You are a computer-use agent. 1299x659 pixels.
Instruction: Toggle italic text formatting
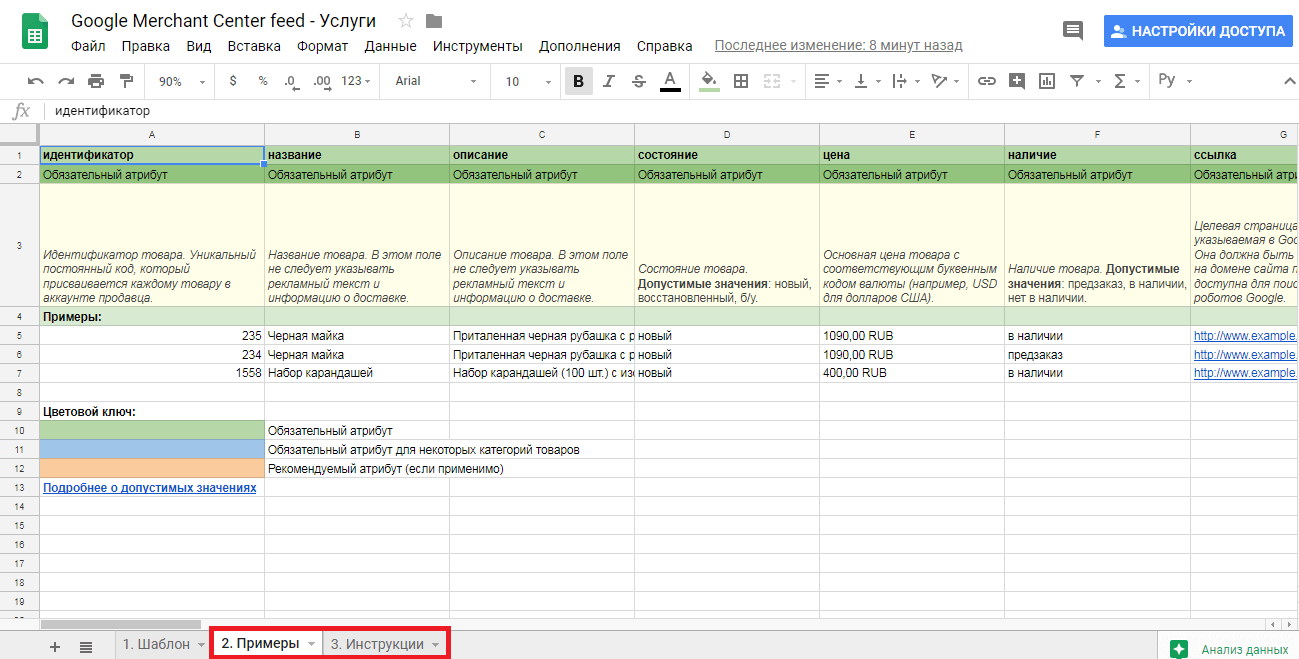608,81
